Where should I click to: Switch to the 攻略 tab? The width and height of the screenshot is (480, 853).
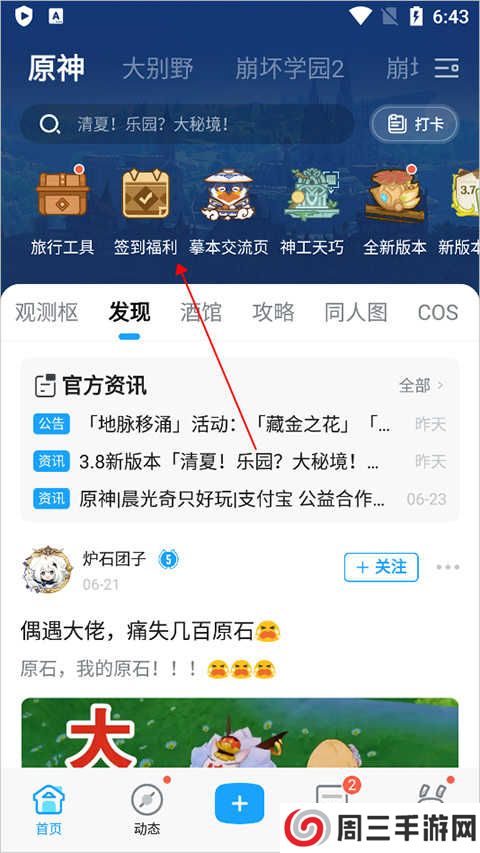point(273,313)
